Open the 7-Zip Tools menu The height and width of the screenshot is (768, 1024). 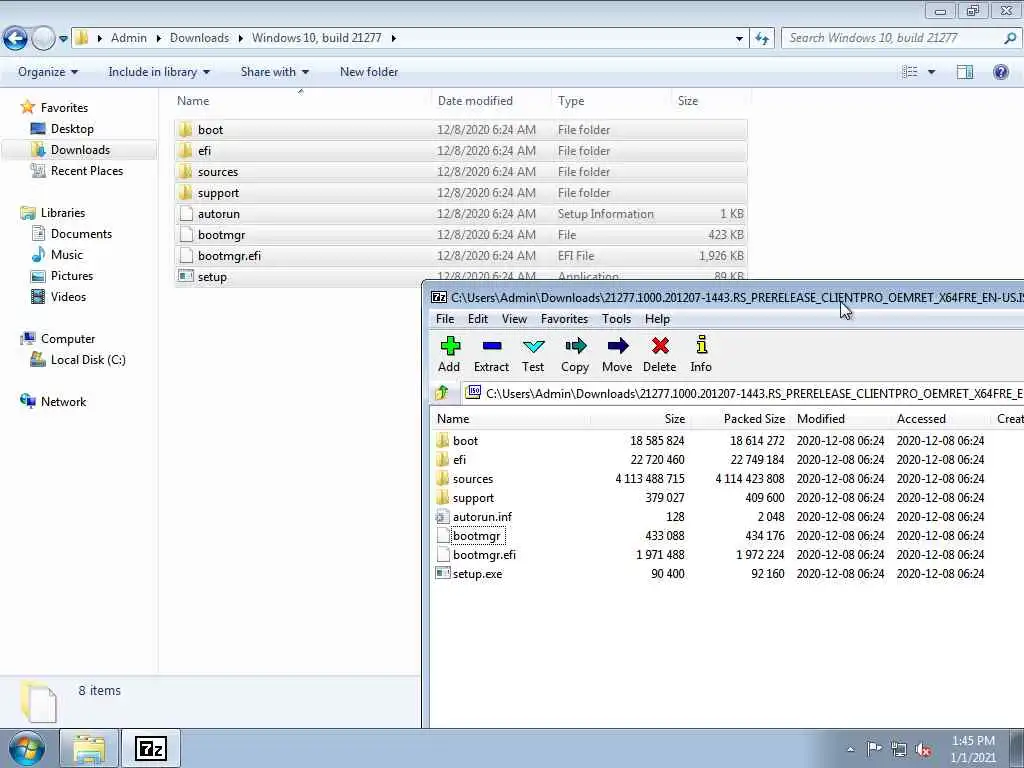616,319
